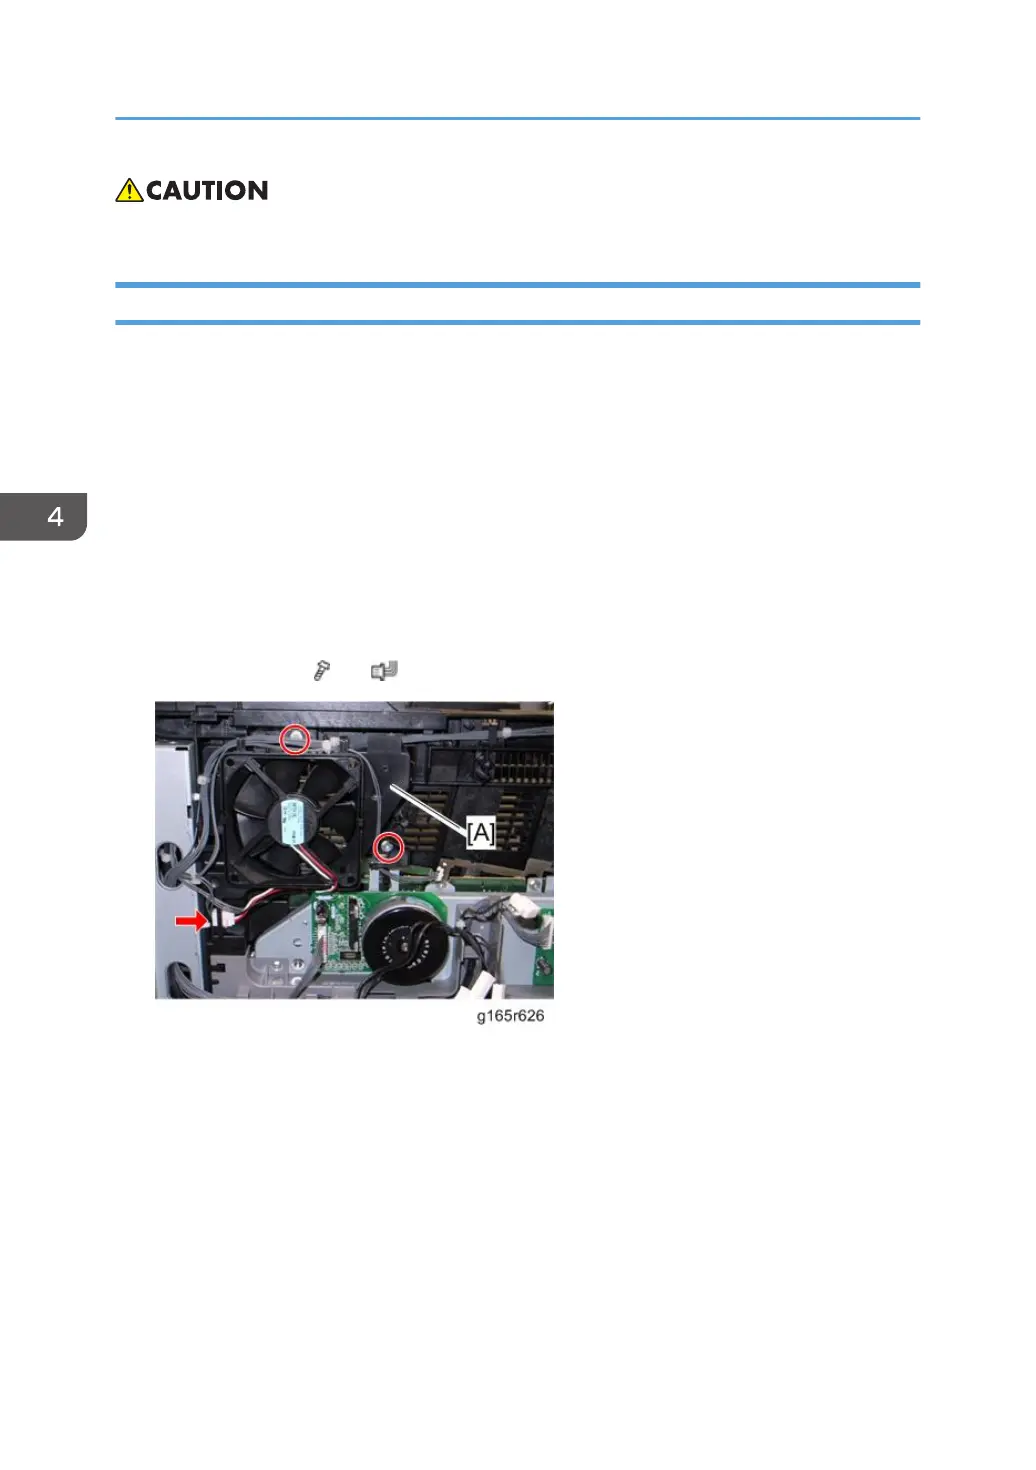This screenshot has width=1036, height=1470.
Task: Click the fan assembly photo
Action: click(354, 850)
